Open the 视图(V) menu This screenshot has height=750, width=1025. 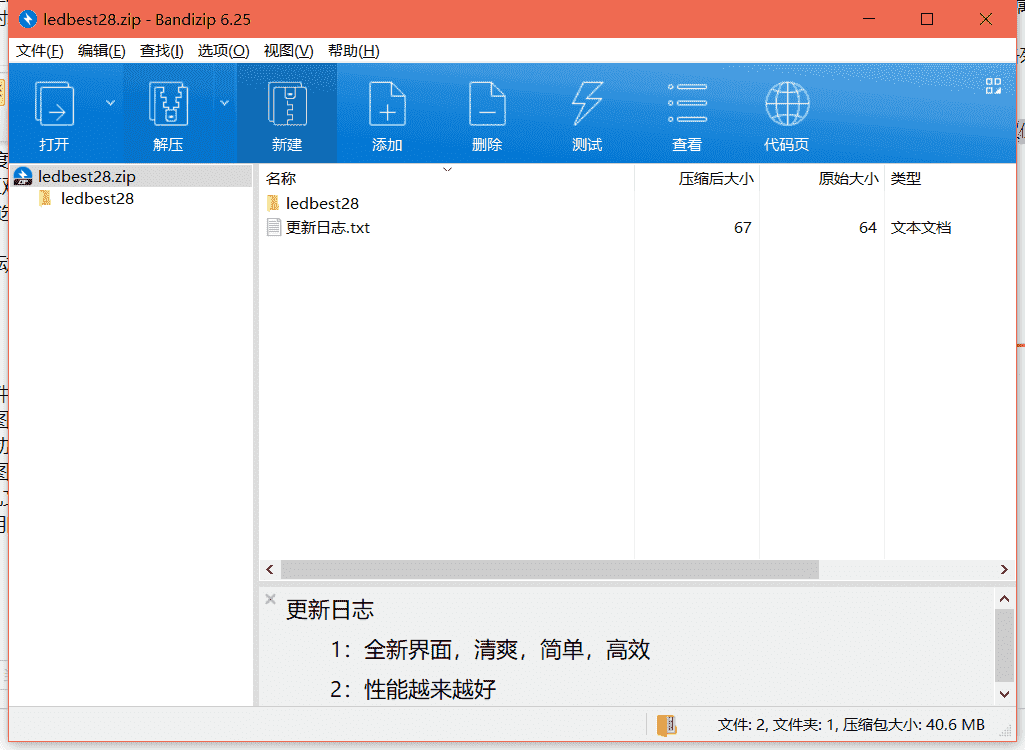(x=288, y=51)
